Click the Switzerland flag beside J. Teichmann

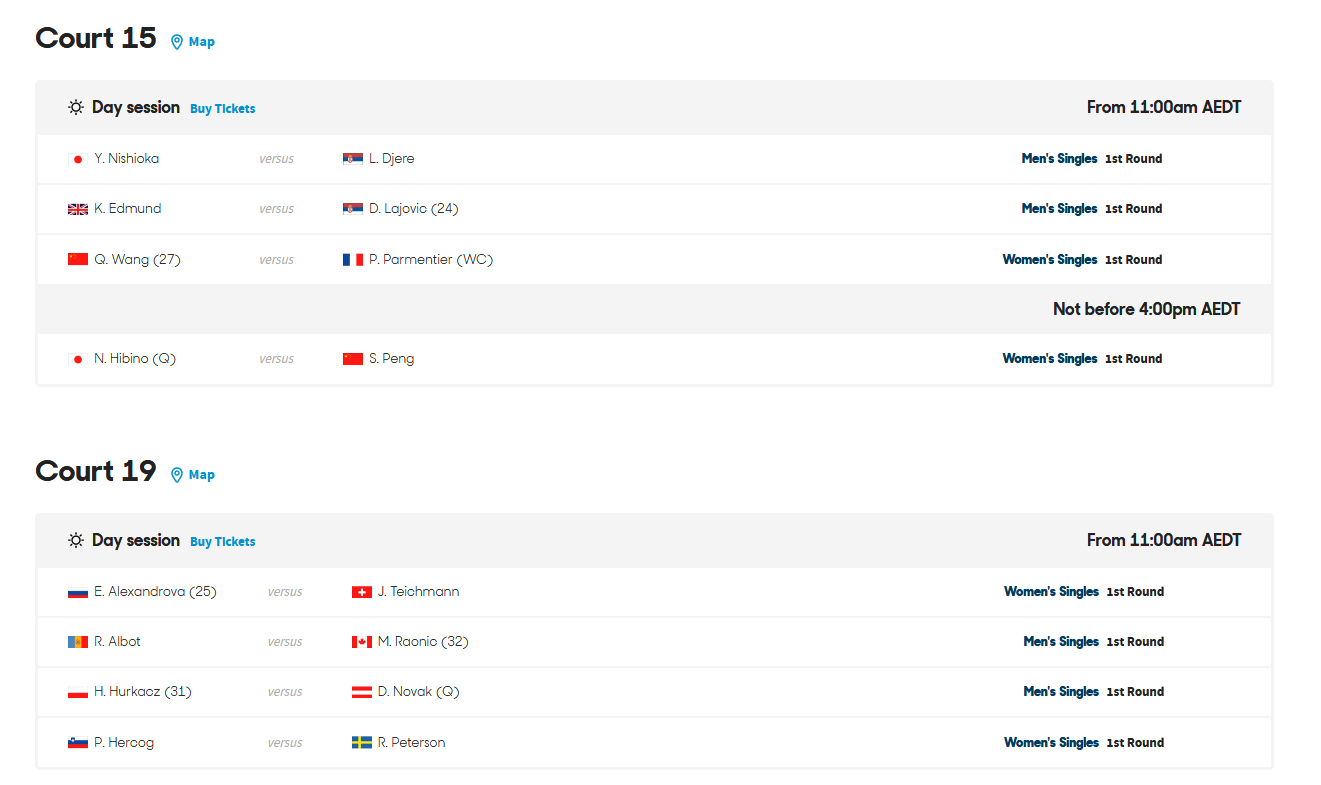pyautogui.click(x=362, y=592)
